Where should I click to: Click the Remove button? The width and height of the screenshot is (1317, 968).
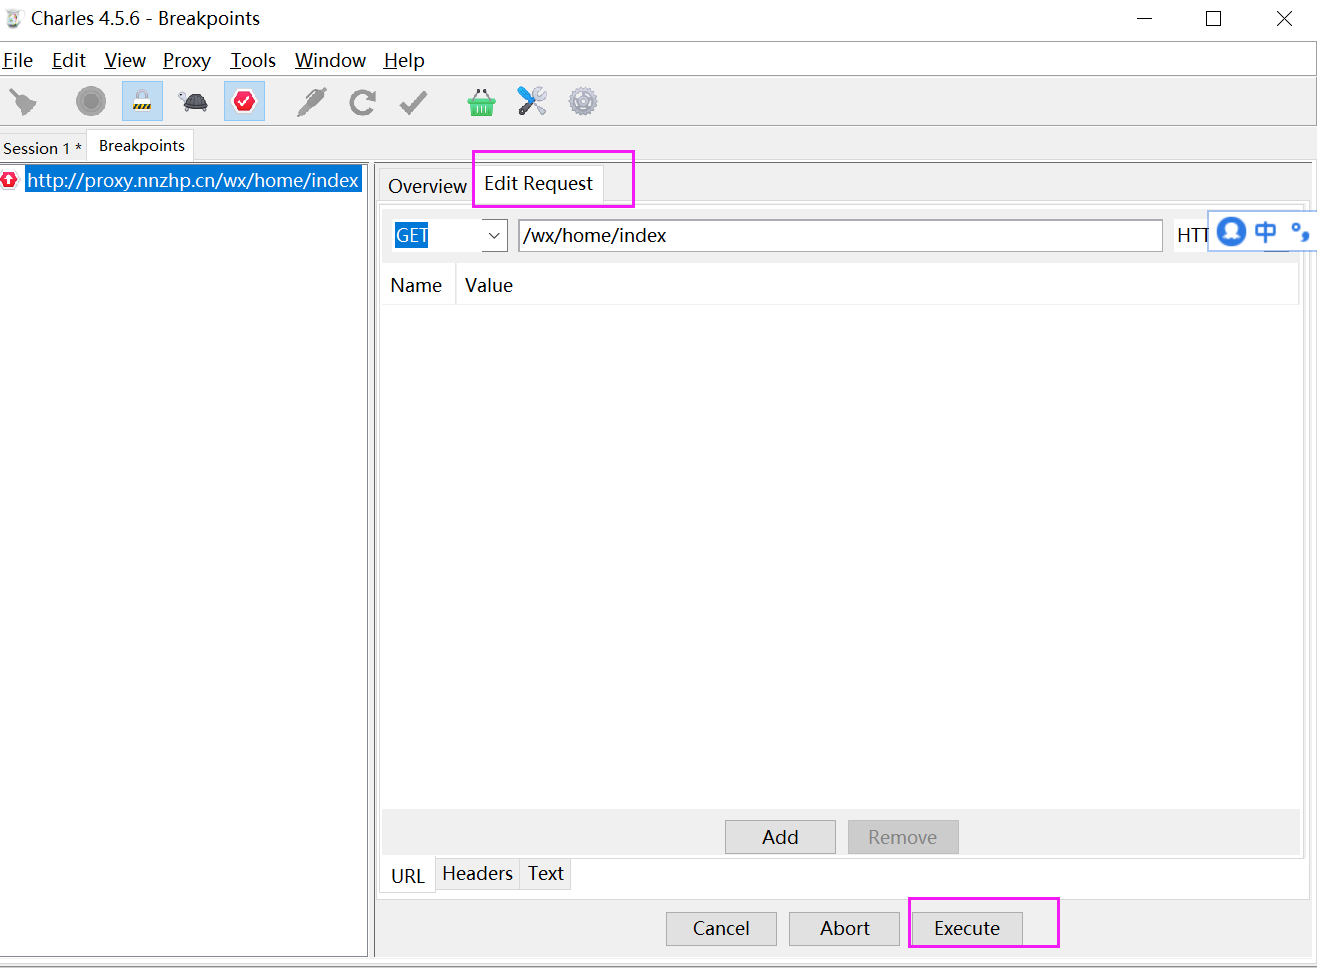click(903, 837)
